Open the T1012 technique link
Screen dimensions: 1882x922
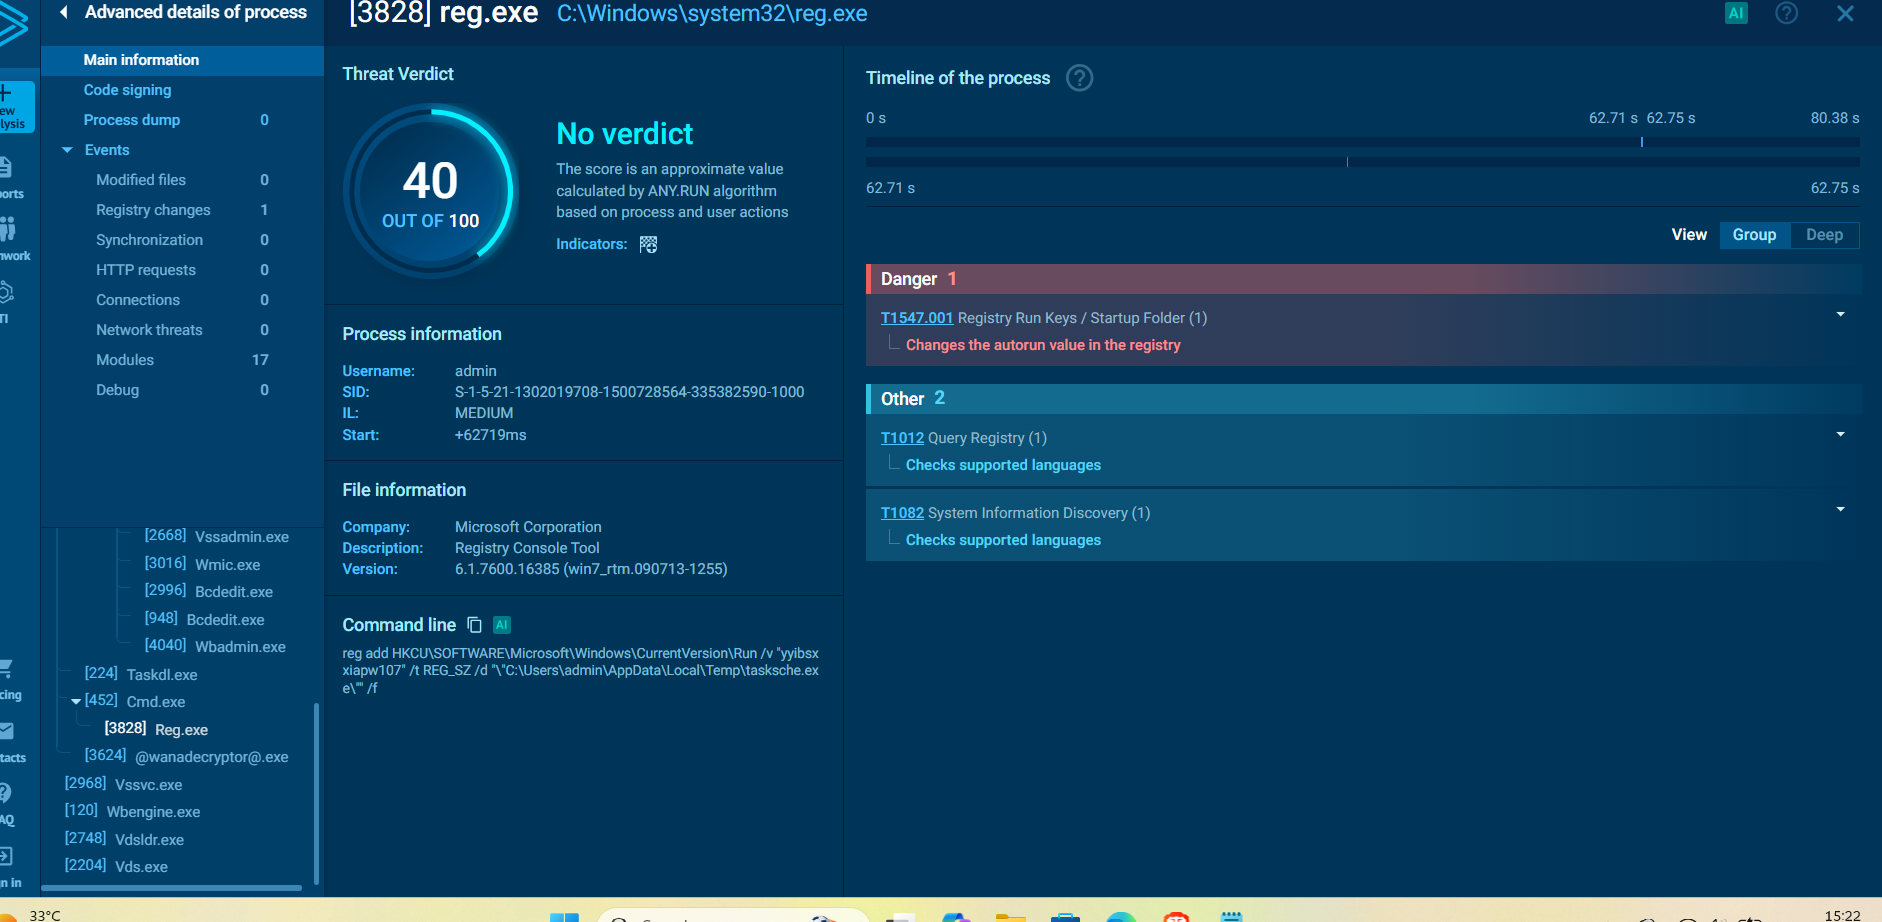click(x=902, y=438)
